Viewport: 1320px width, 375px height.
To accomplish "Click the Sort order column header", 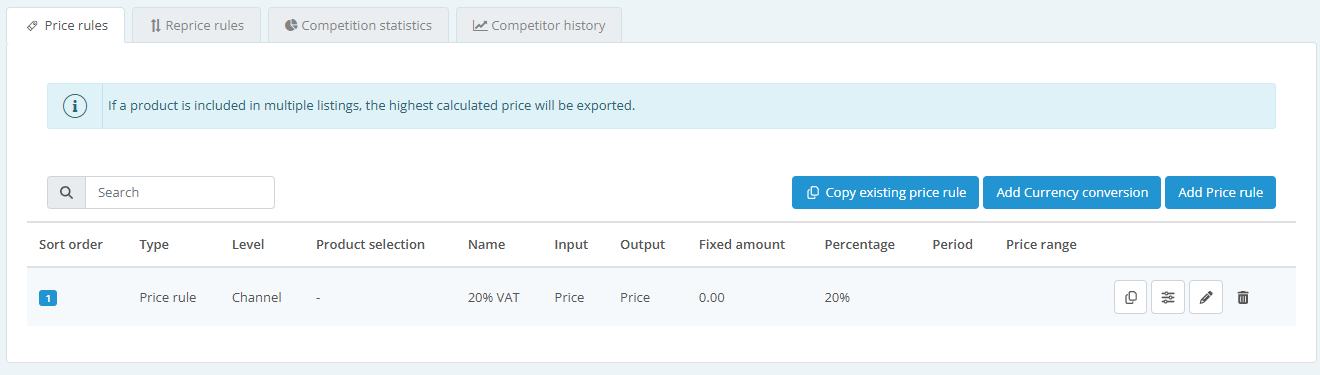I will pyautogui.click(x=71, y=244).
